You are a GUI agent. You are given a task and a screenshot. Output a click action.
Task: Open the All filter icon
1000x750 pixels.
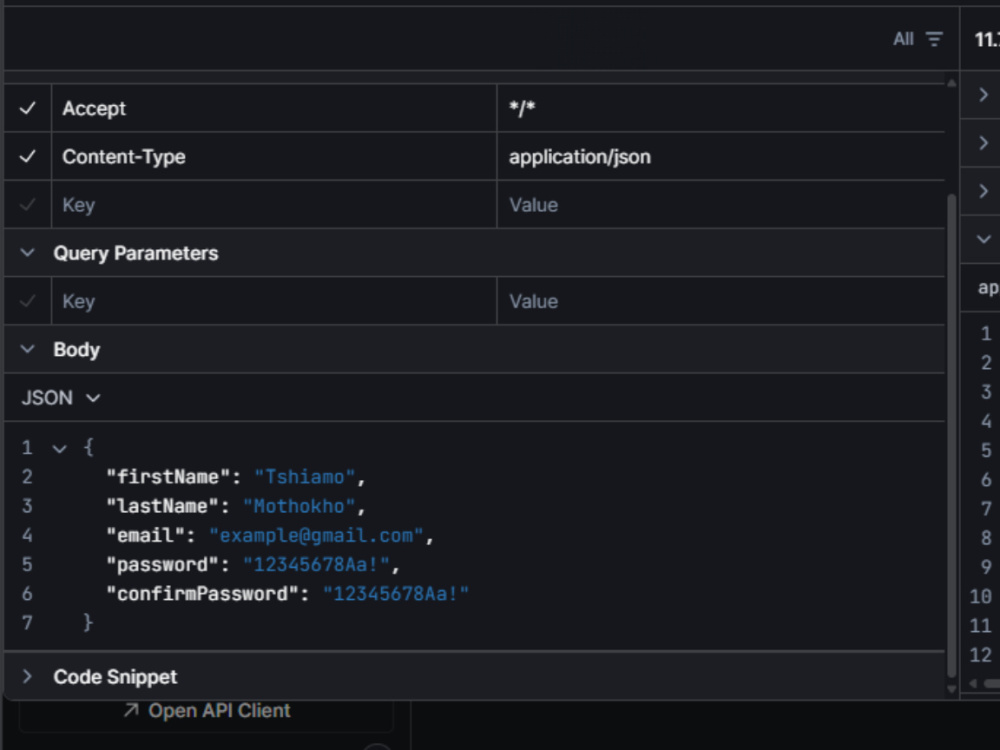coord(934,40)
